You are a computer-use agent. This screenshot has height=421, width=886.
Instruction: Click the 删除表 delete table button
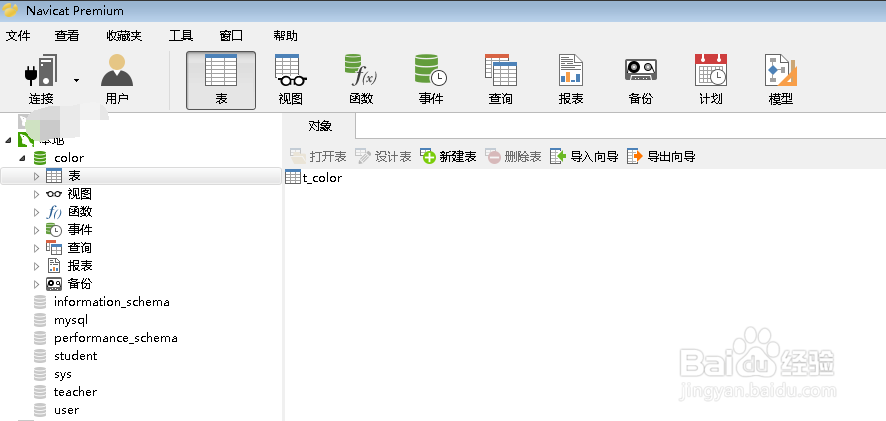coord(514,157)
